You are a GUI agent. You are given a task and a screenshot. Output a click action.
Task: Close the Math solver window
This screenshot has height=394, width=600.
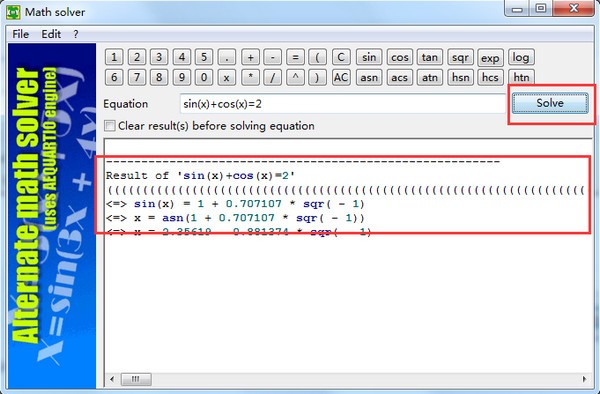click(x=574, y=8)
